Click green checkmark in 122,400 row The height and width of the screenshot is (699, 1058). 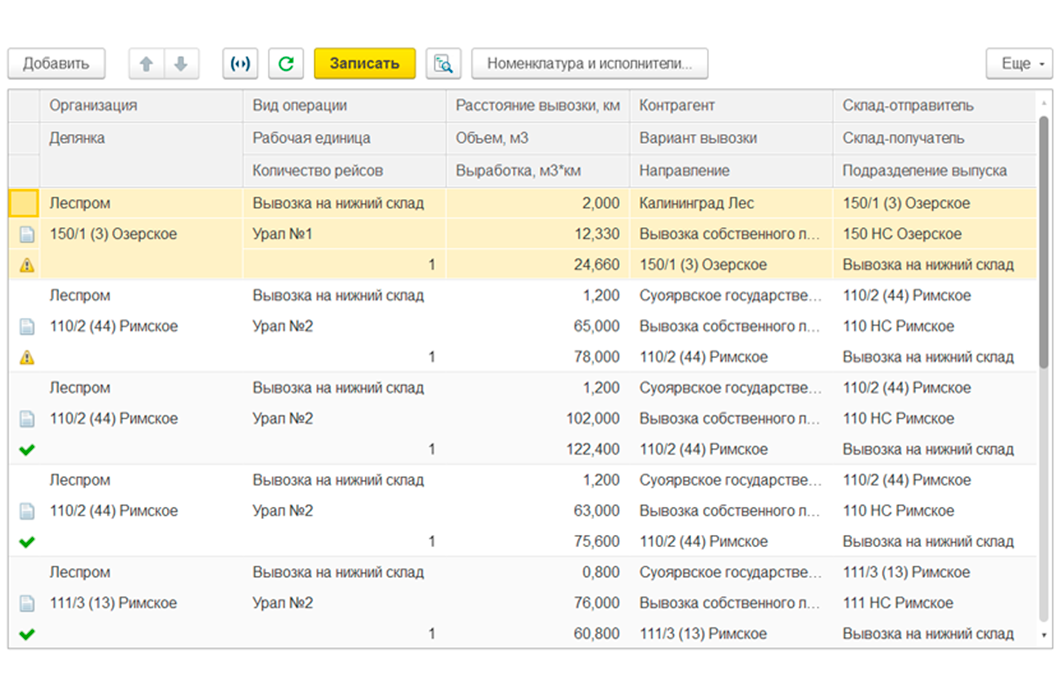click(x=27, y=449)
